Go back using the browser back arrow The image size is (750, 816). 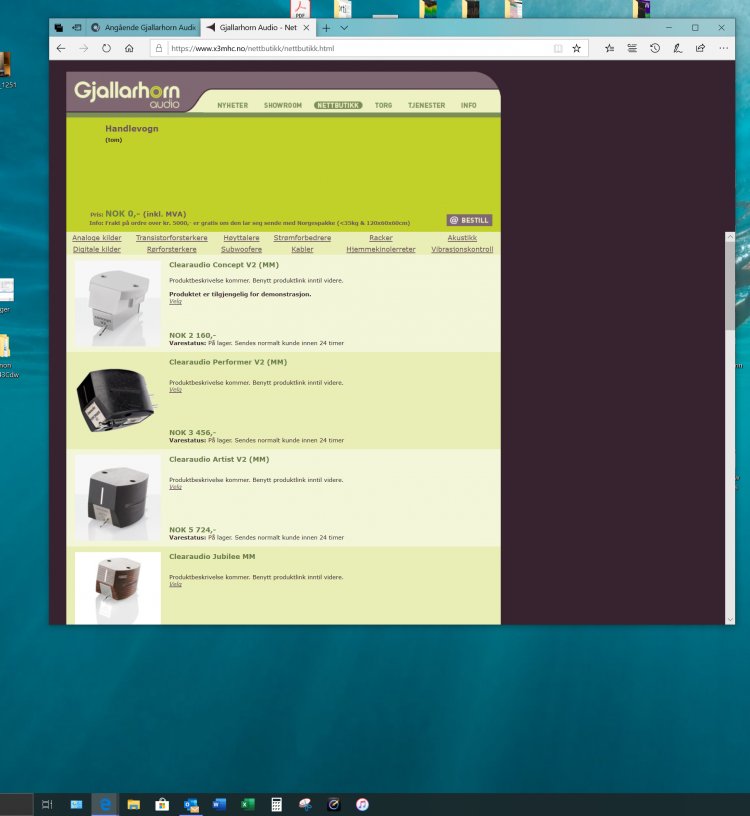tap(61, 48)
